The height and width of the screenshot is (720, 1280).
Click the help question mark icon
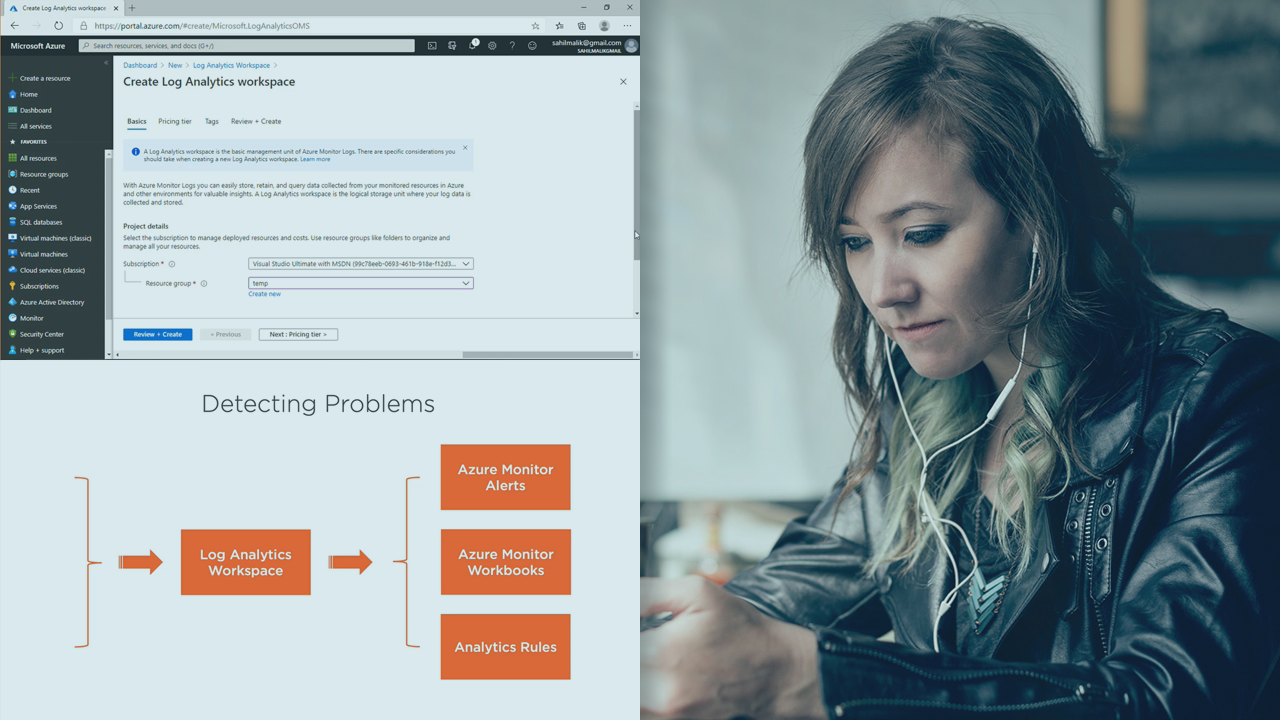tap(512, 46)
